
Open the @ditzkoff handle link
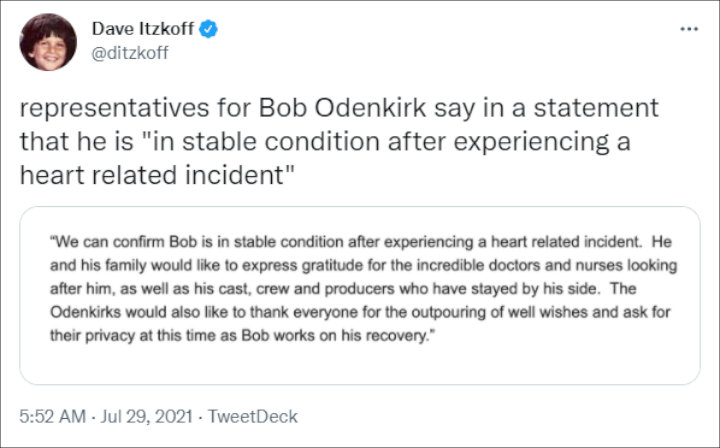tap(130, 53)
